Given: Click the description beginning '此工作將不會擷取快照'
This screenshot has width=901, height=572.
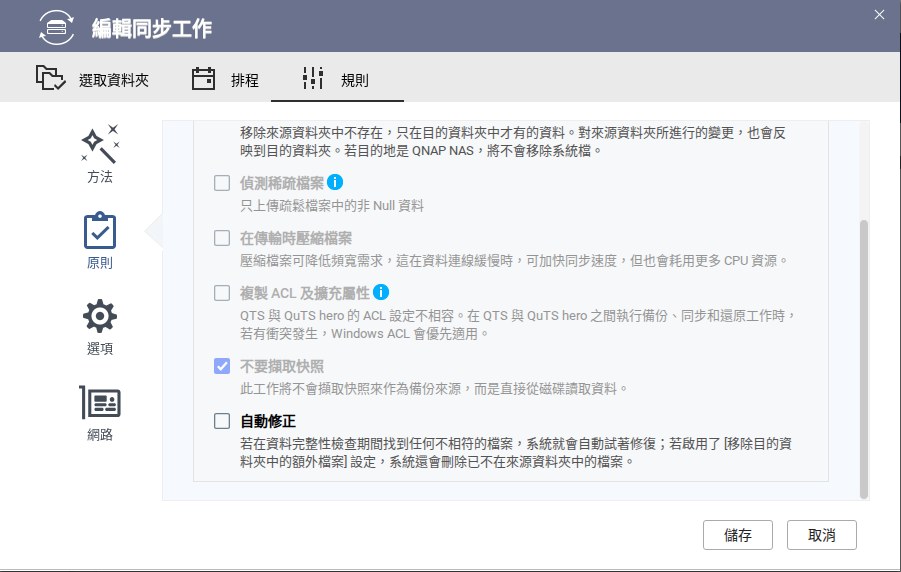Looking at the screenshot, I should click(x=434, y=389).
